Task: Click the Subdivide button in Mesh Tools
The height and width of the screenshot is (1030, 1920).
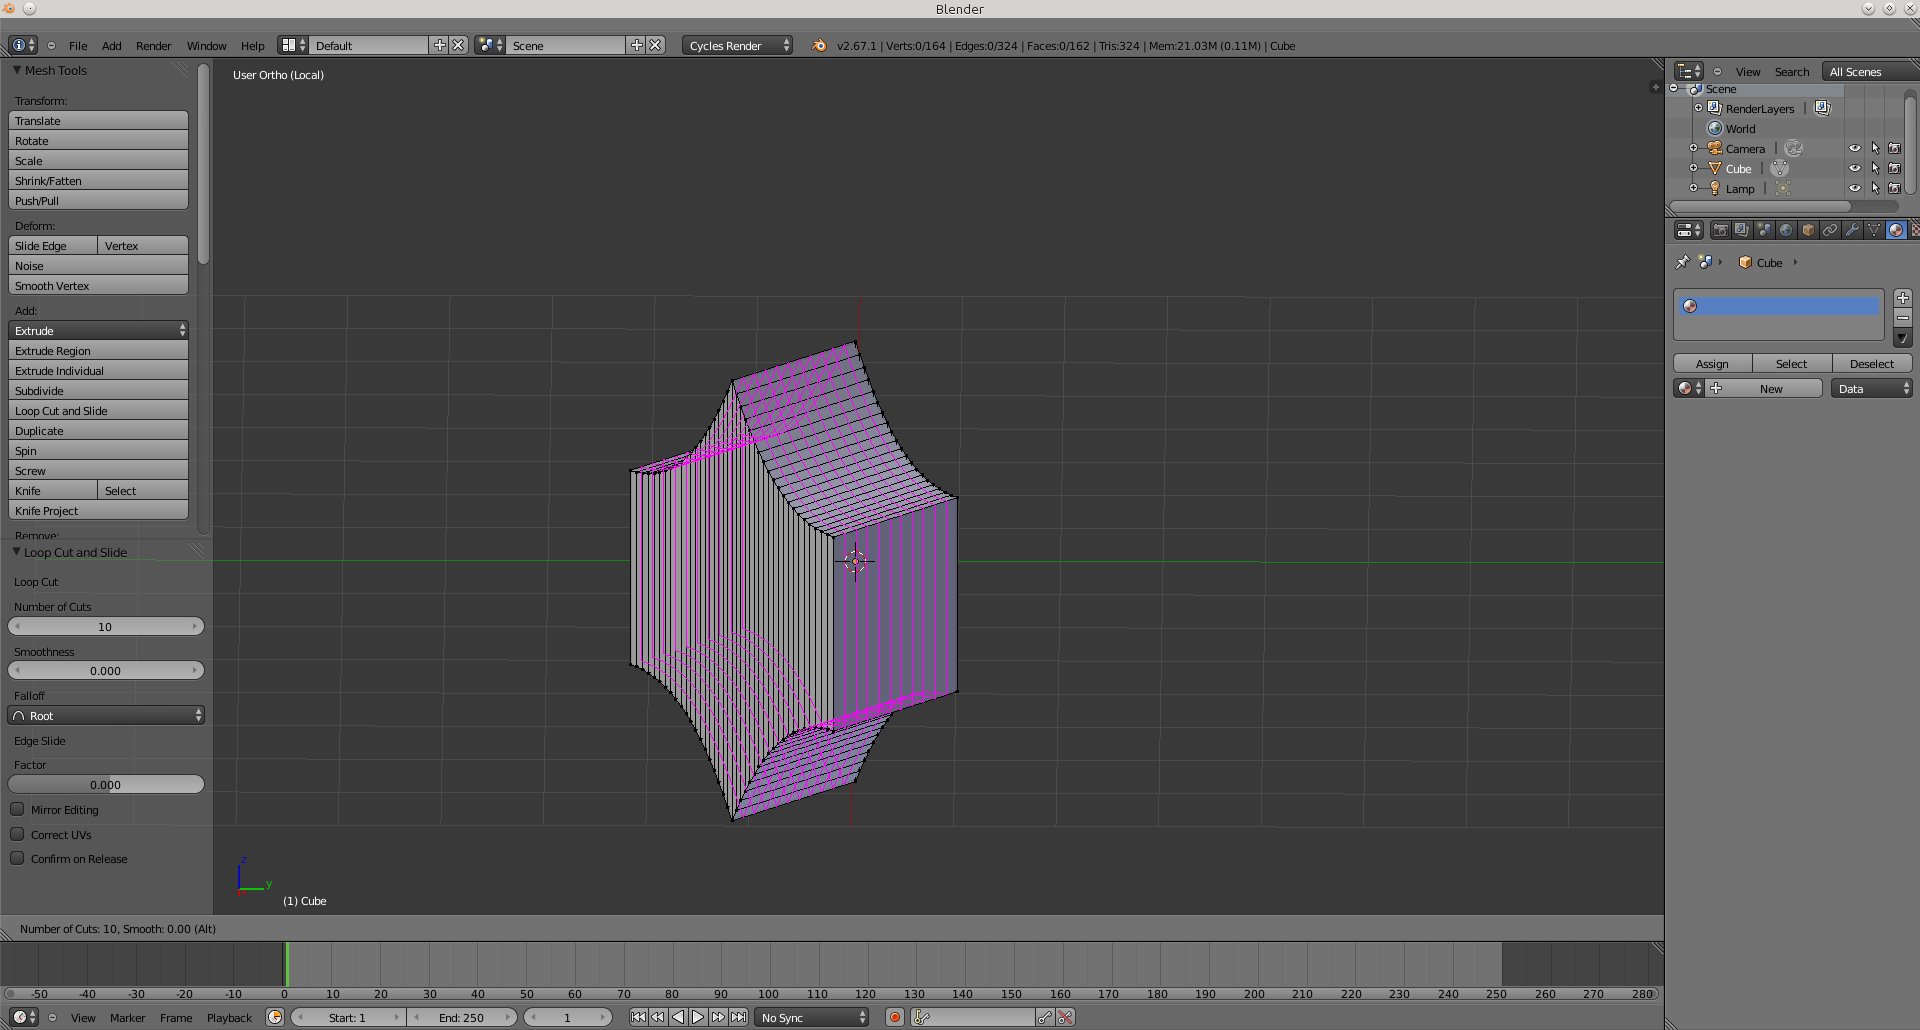Action: click(98, 390)
